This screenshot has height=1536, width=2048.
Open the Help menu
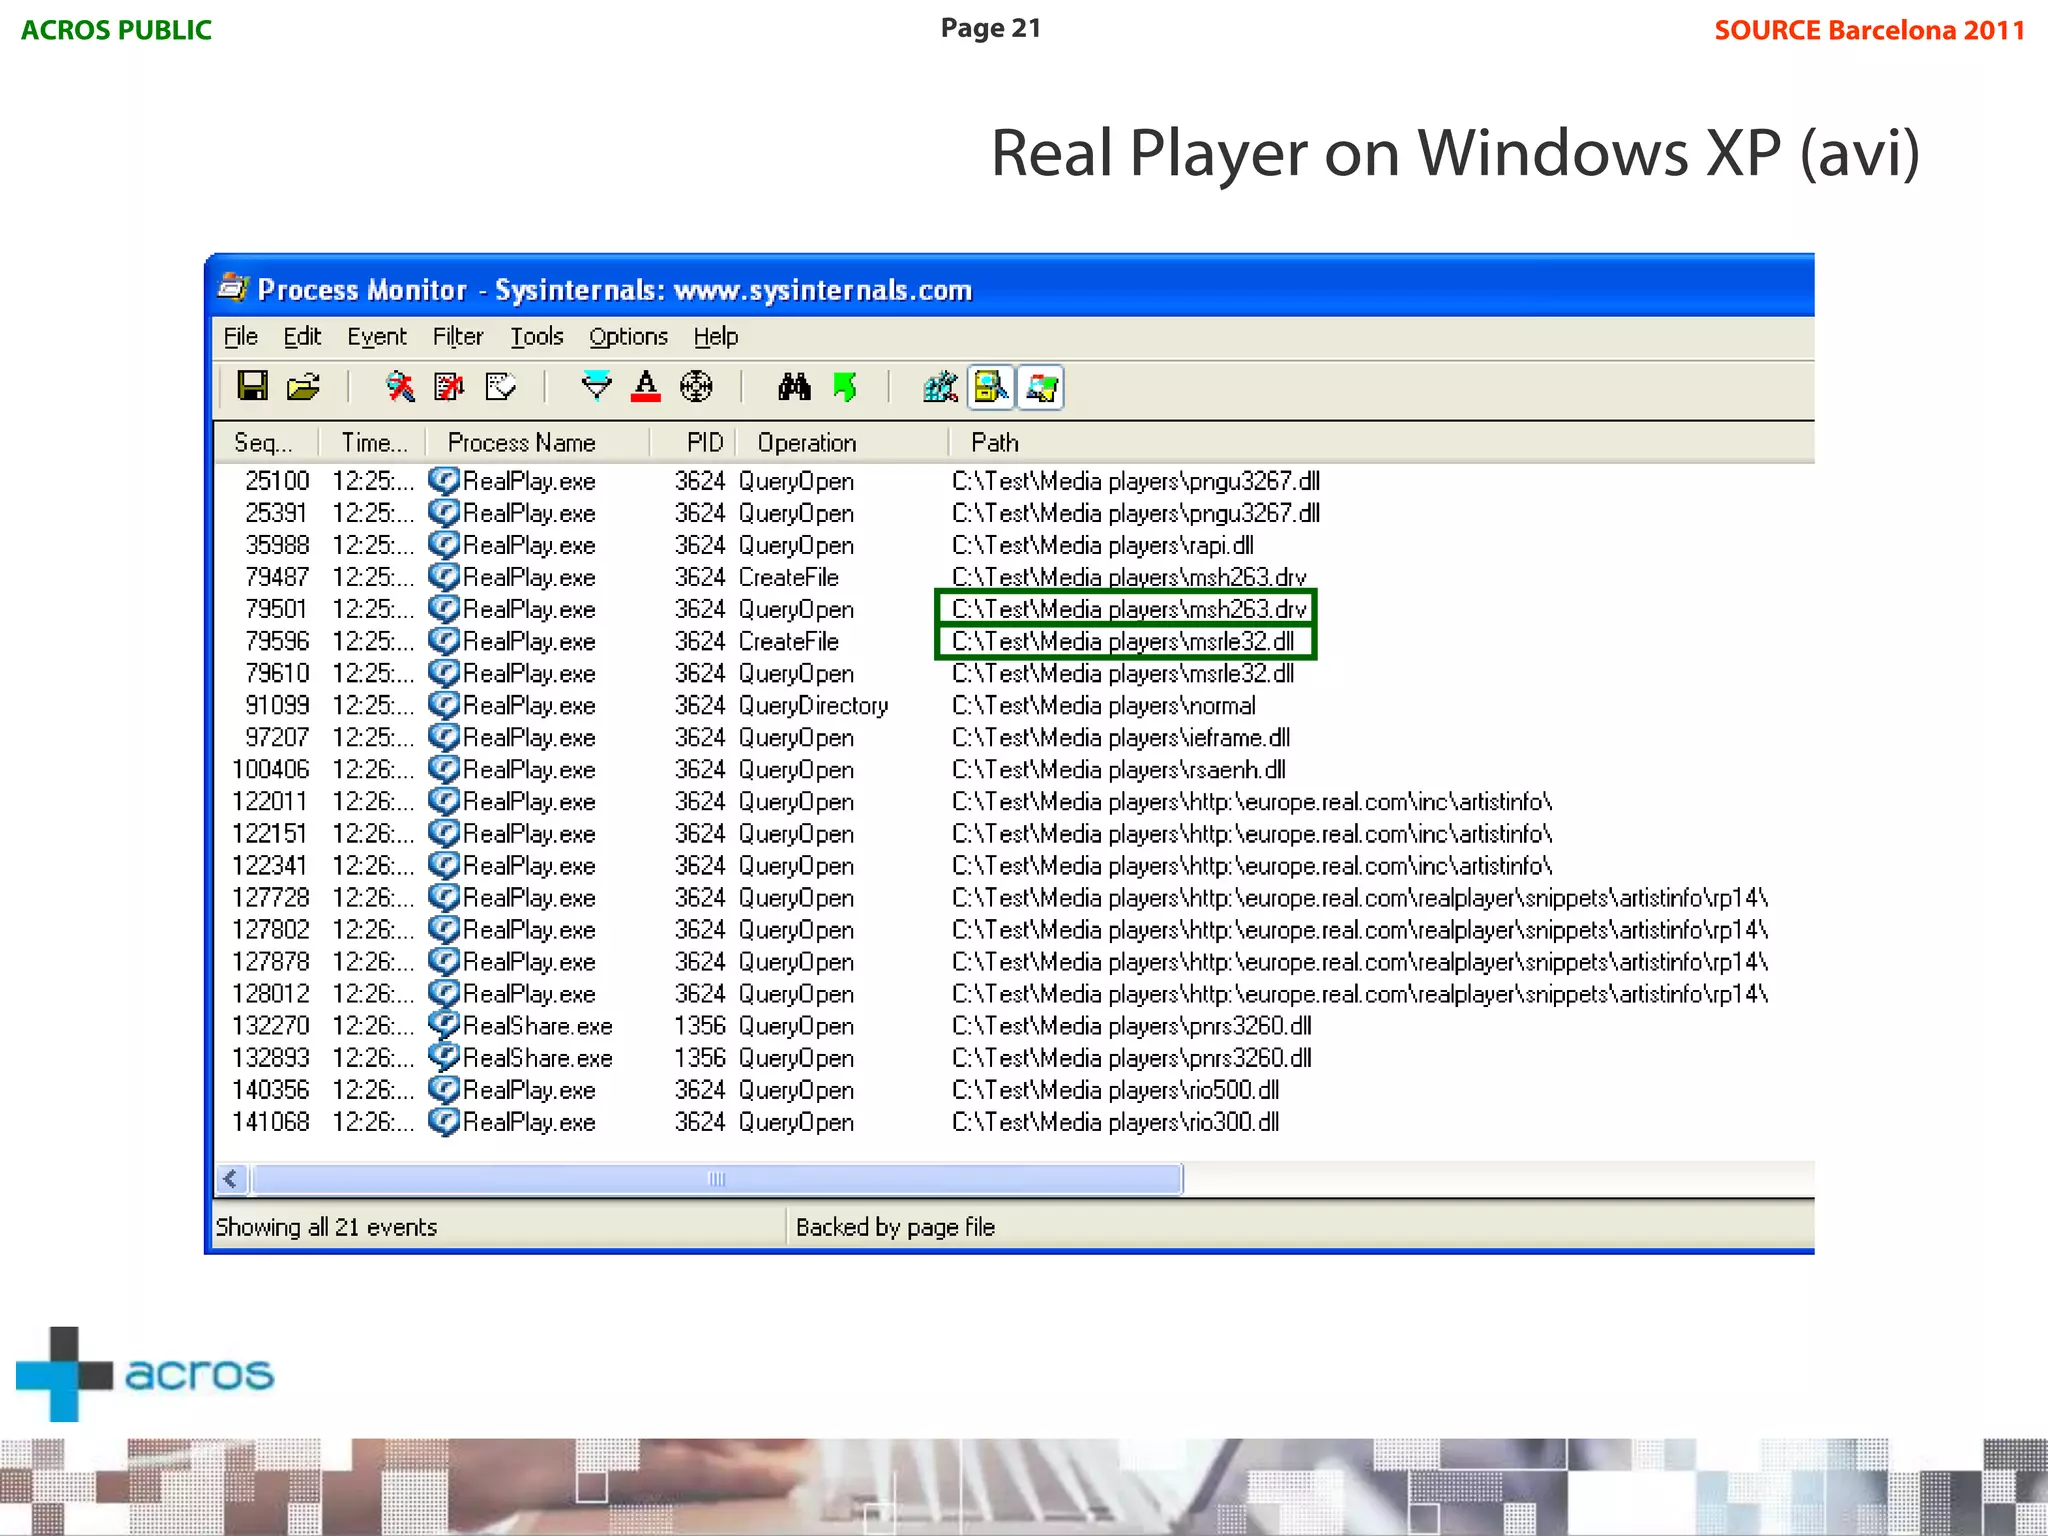(716, 337)
